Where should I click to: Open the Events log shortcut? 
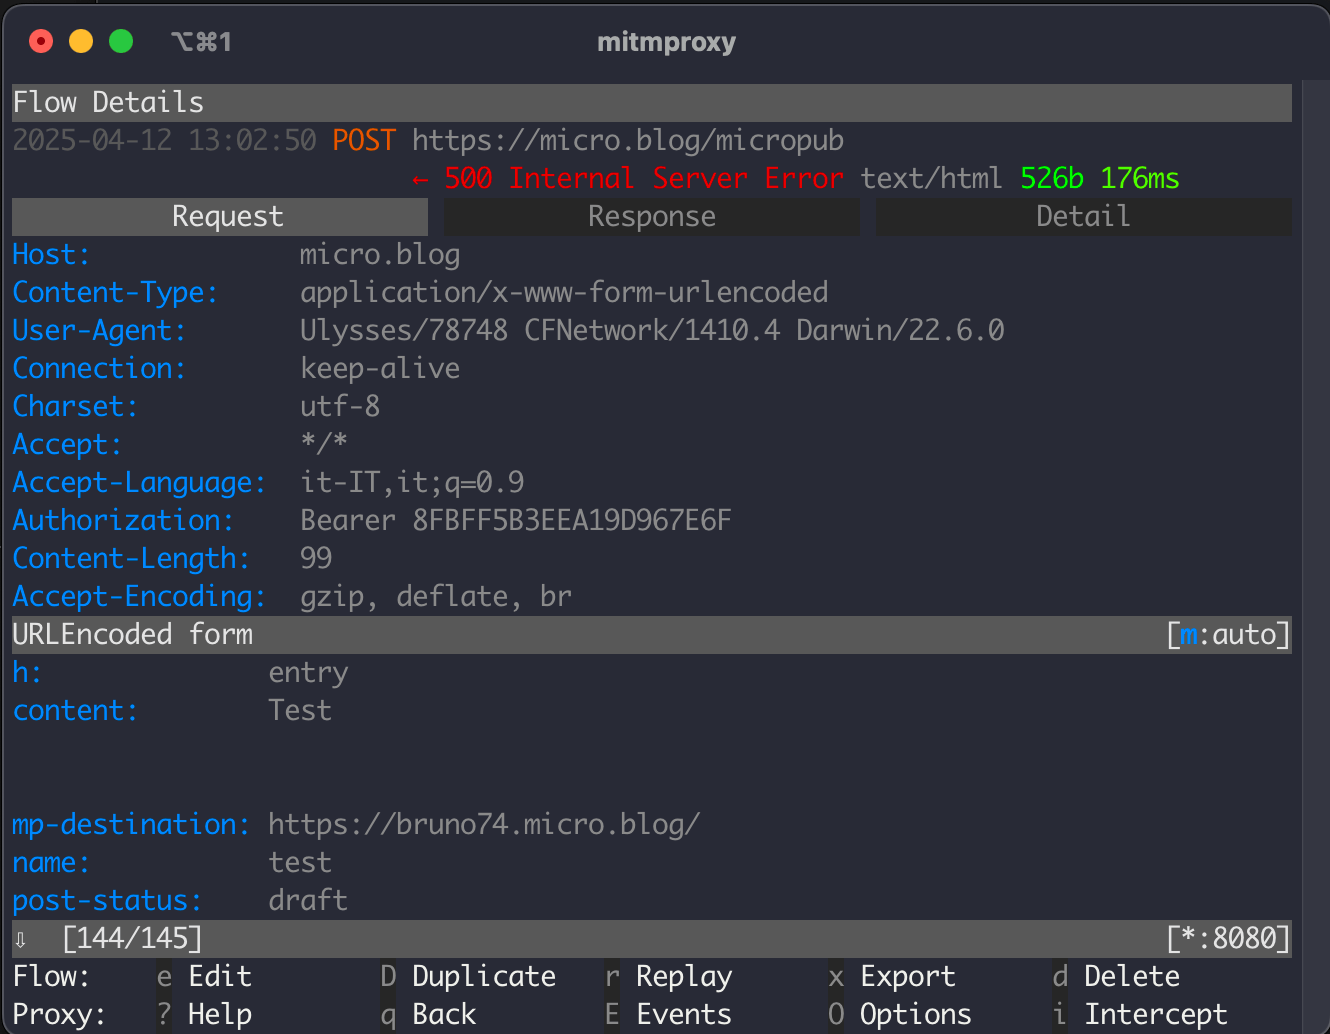coord(668,1014)
